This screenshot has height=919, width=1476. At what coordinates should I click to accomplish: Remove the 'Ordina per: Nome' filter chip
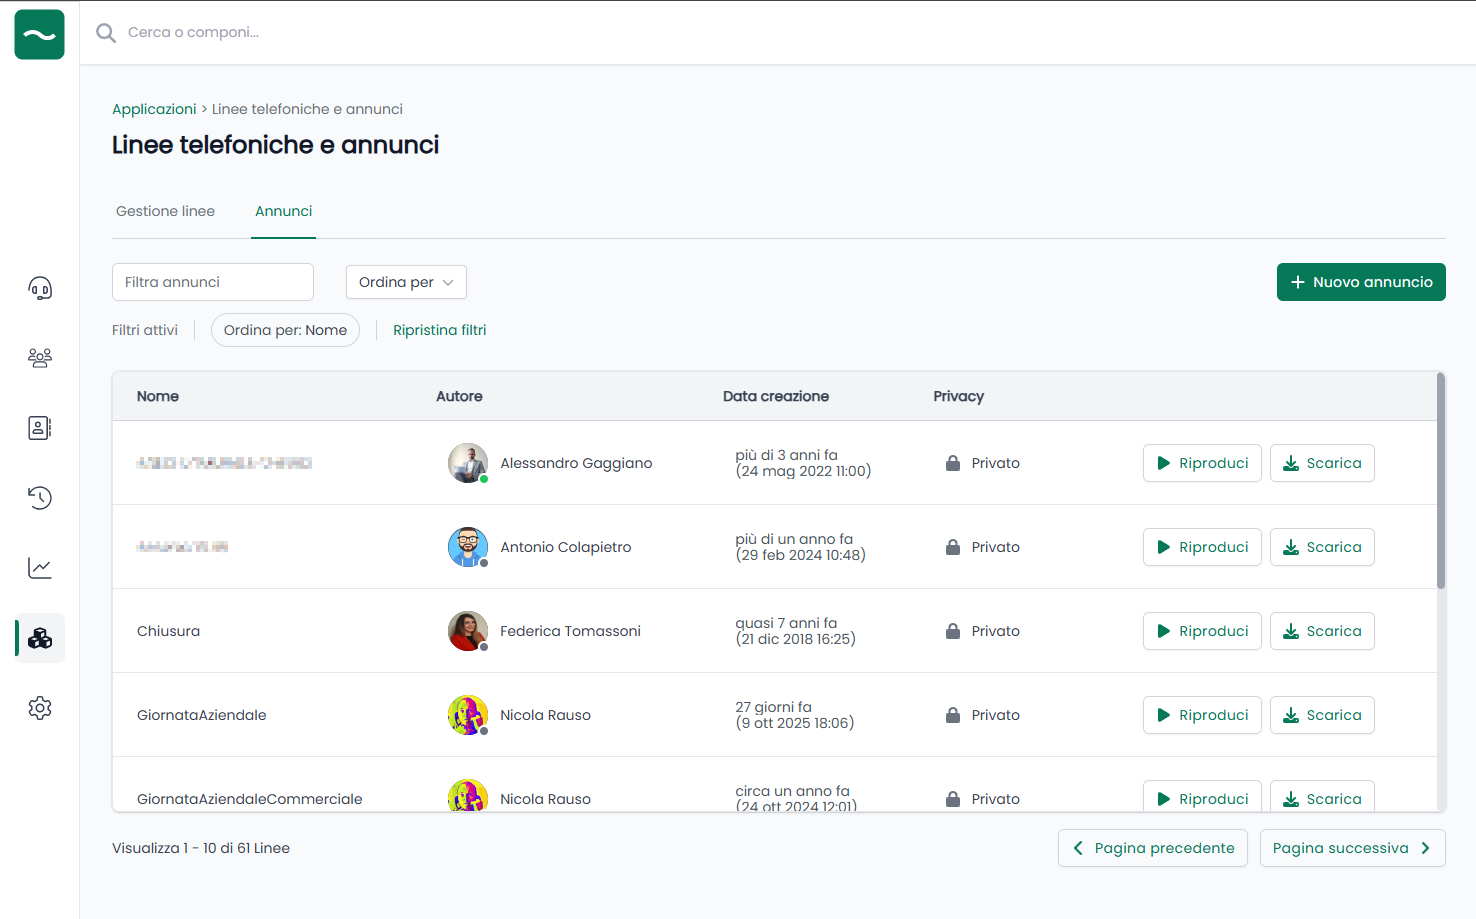[285, 330]
